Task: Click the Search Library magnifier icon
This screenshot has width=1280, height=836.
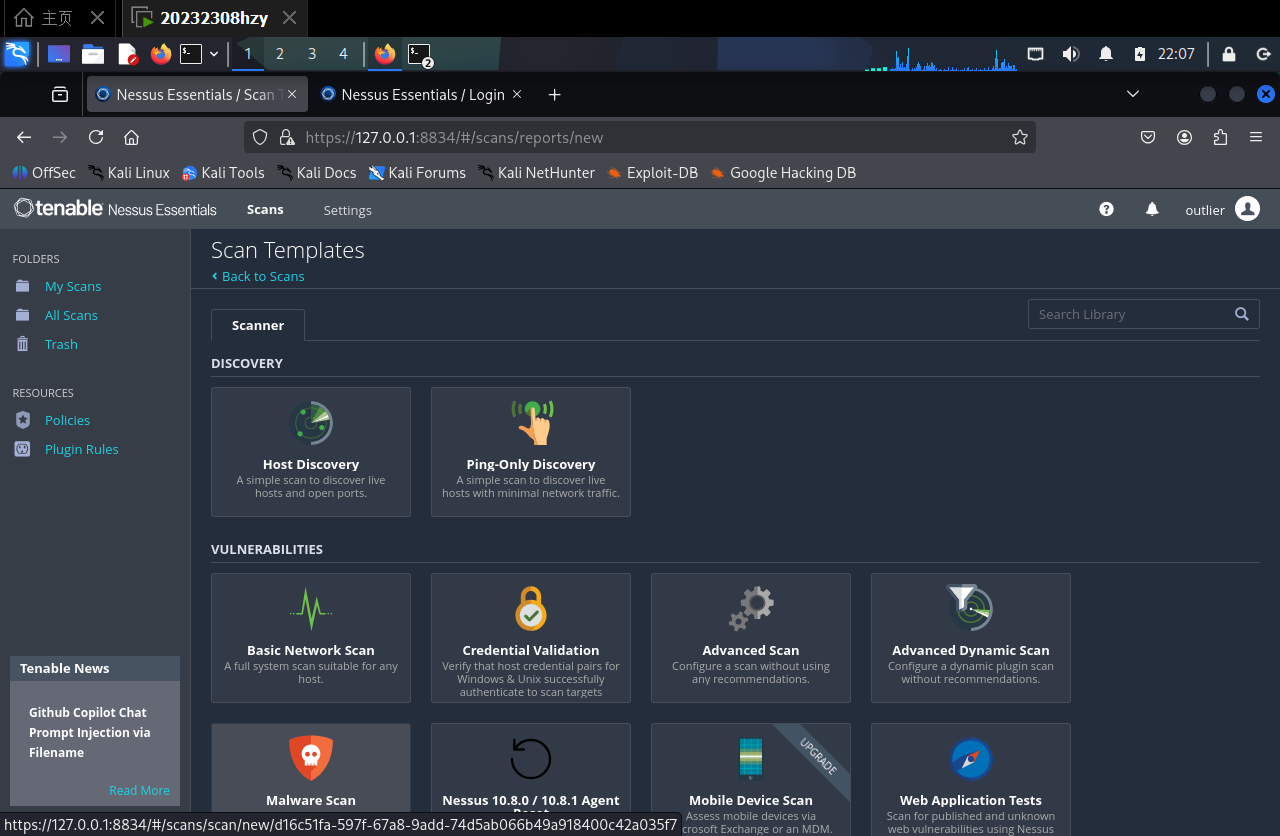Action: [x=1242, y=314]
